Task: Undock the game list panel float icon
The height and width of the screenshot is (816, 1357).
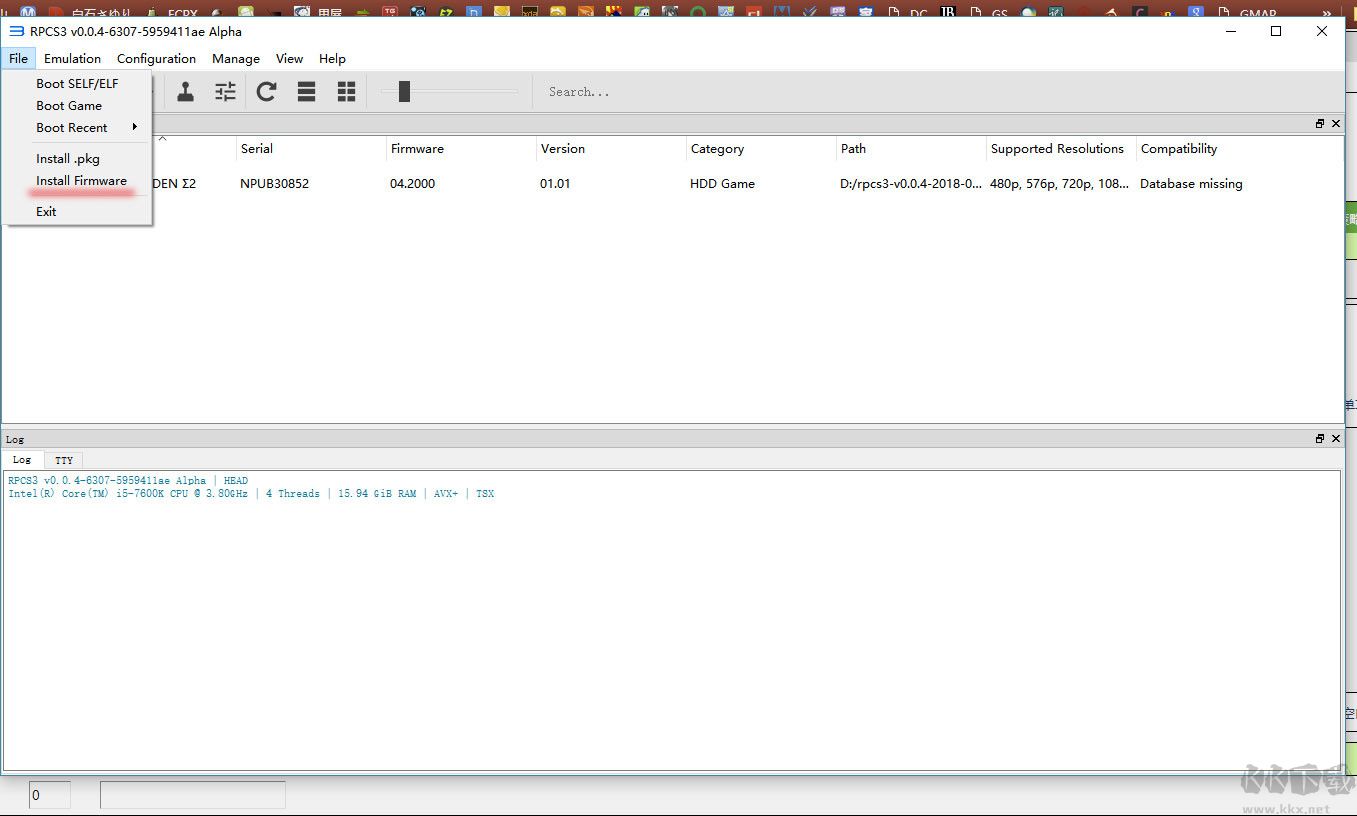Action: click(1320, 124)
